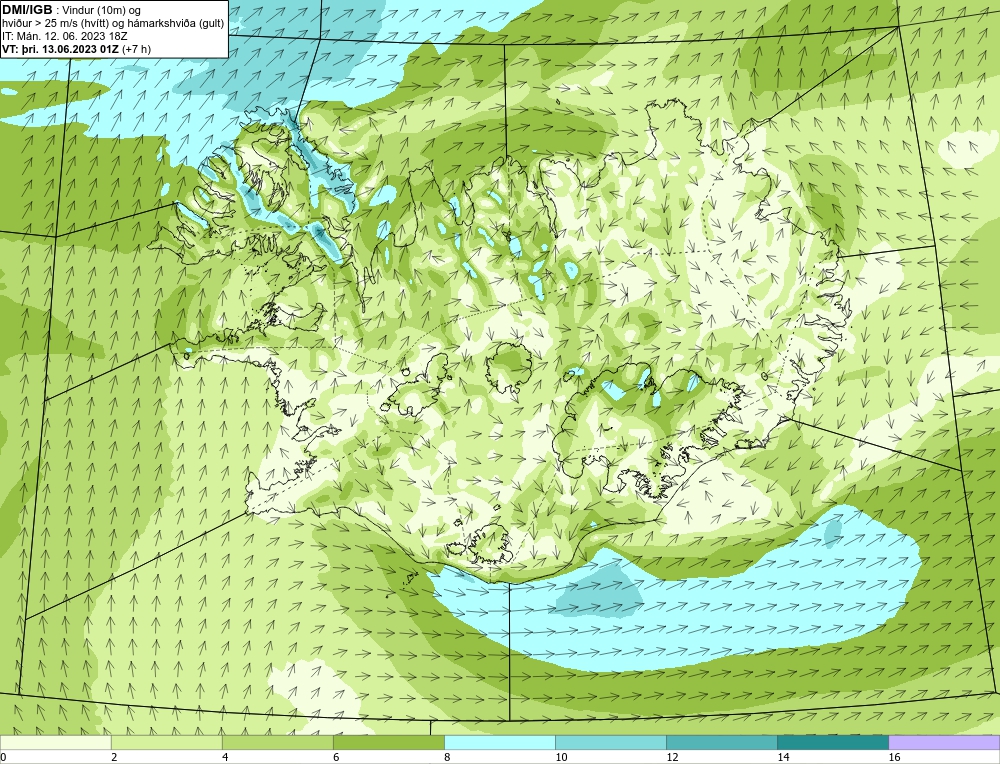Click the legend scale label 2

click(x=115, y=757)
